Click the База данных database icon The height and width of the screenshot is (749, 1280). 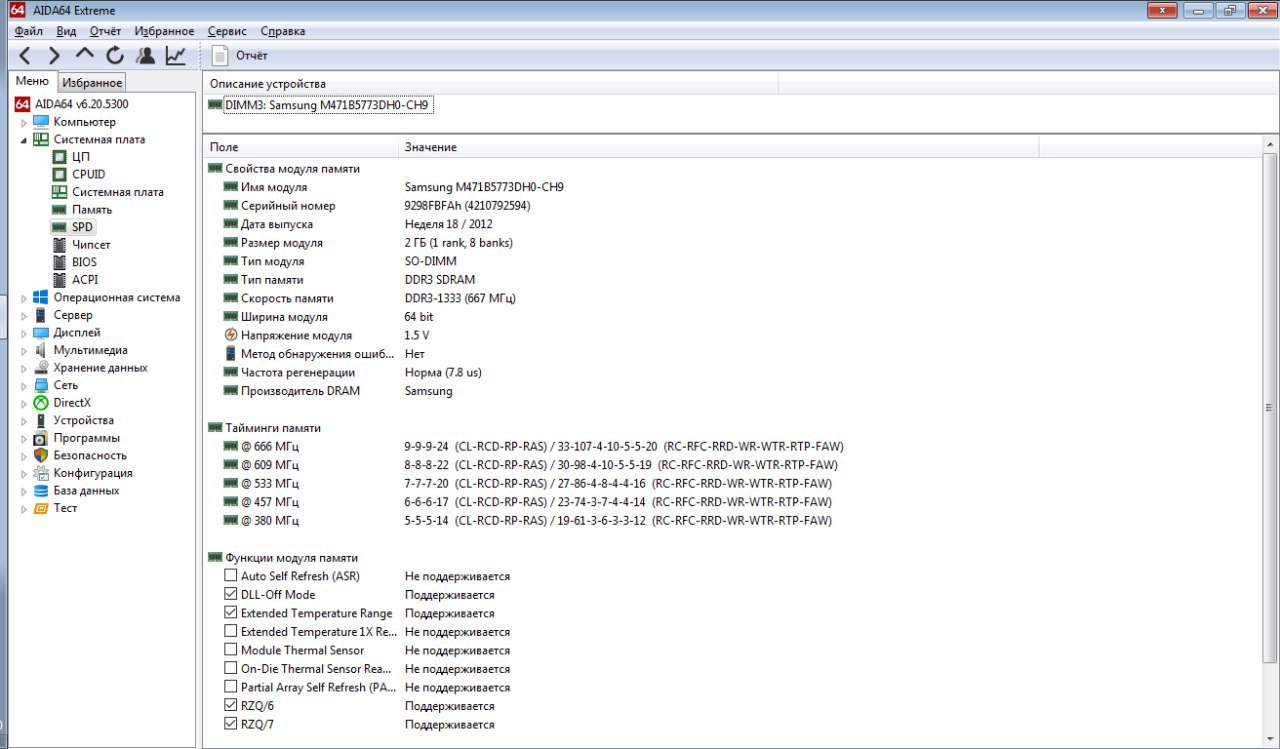pyautogui.click(x=41, y=491)
